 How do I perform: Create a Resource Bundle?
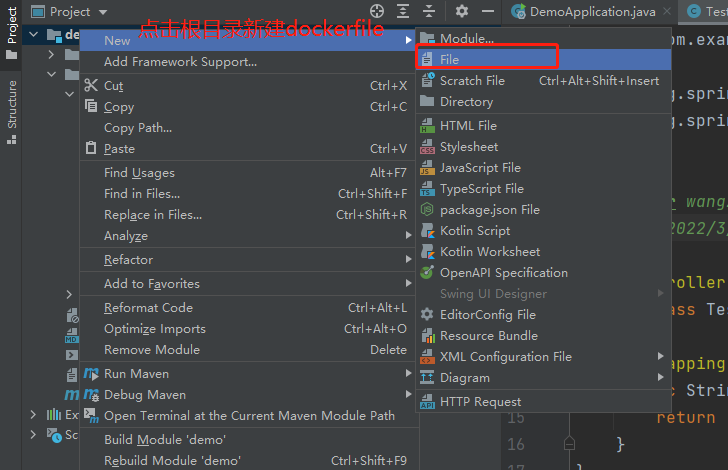coord(543,336)
